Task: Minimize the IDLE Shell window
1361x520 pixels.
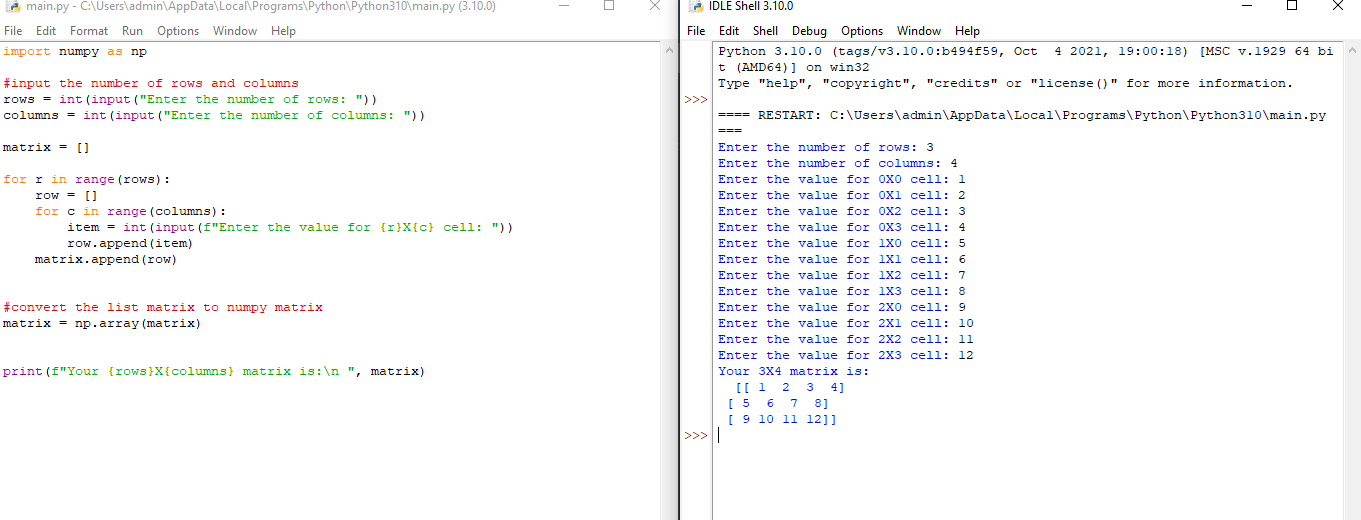Action: [1246, 7]
